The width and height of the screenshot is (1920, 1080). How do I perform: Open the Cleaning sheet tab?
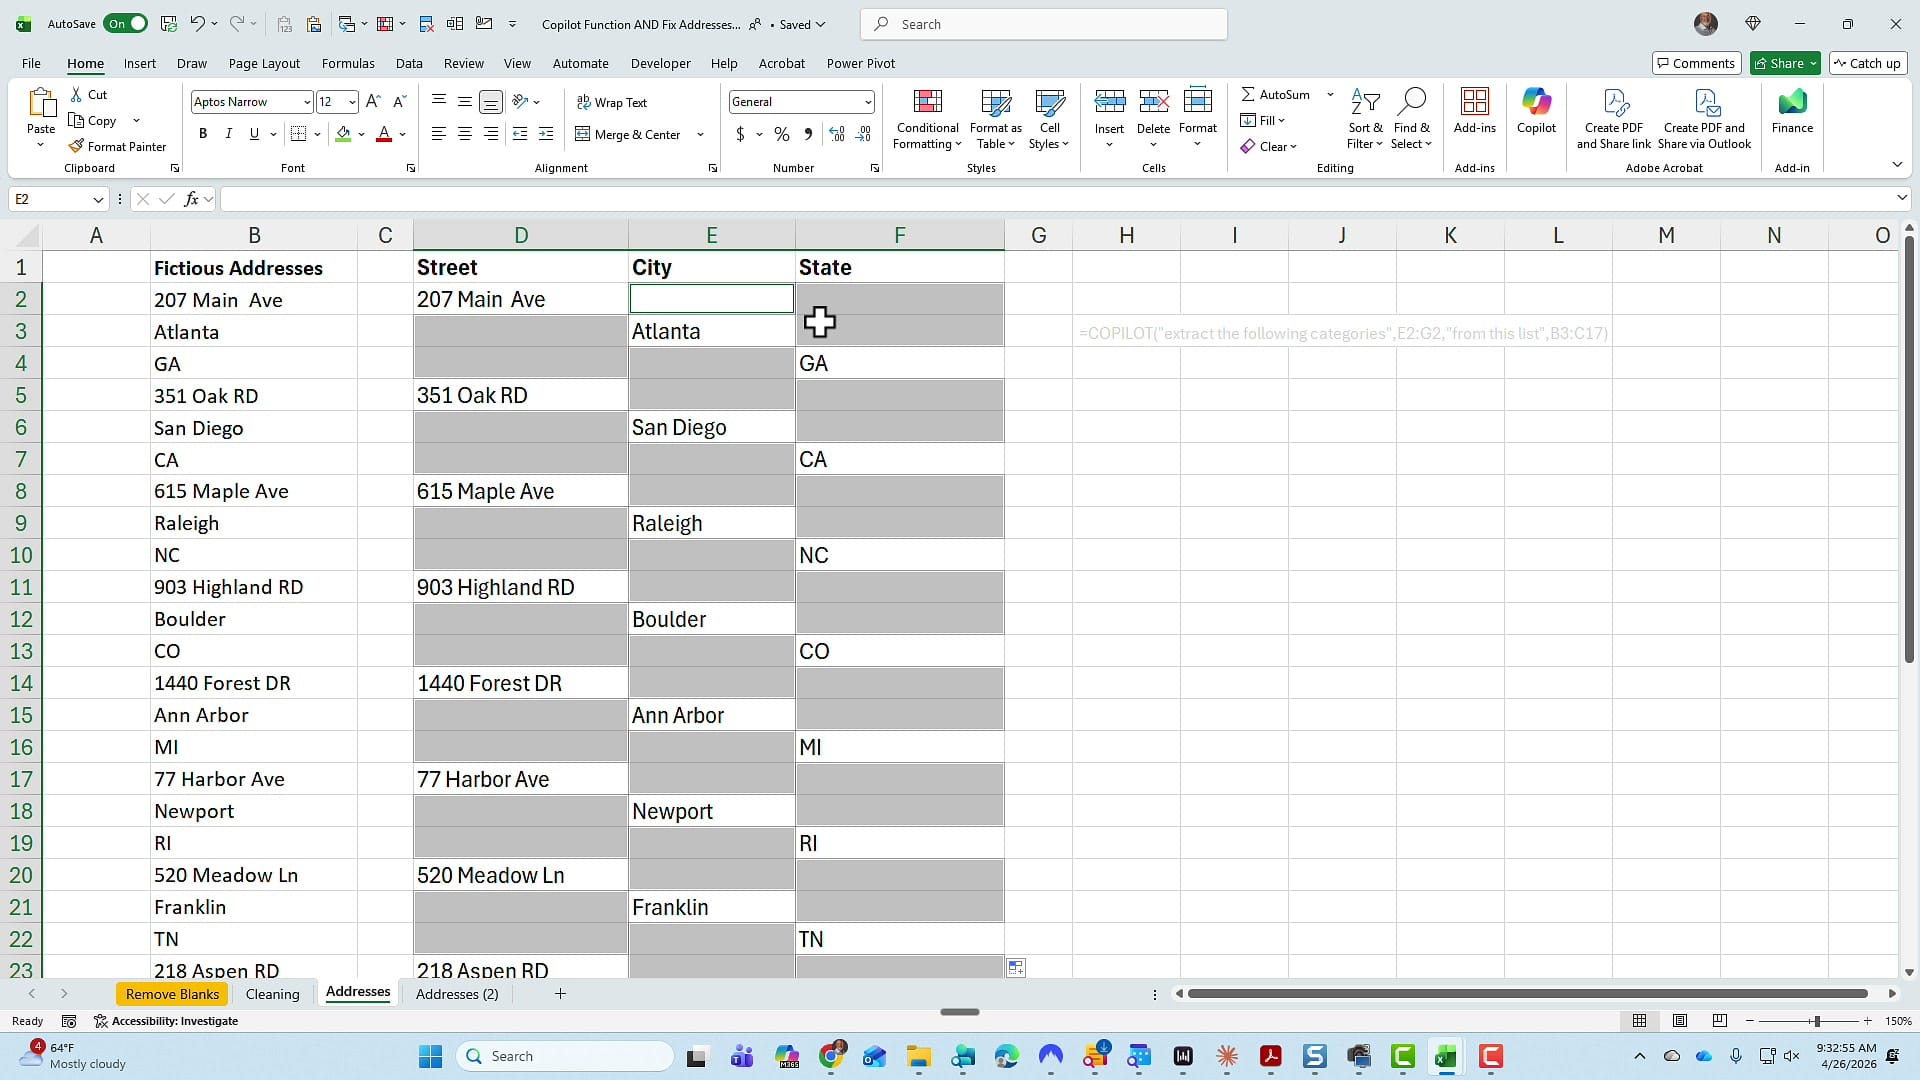tap(273, 993)
